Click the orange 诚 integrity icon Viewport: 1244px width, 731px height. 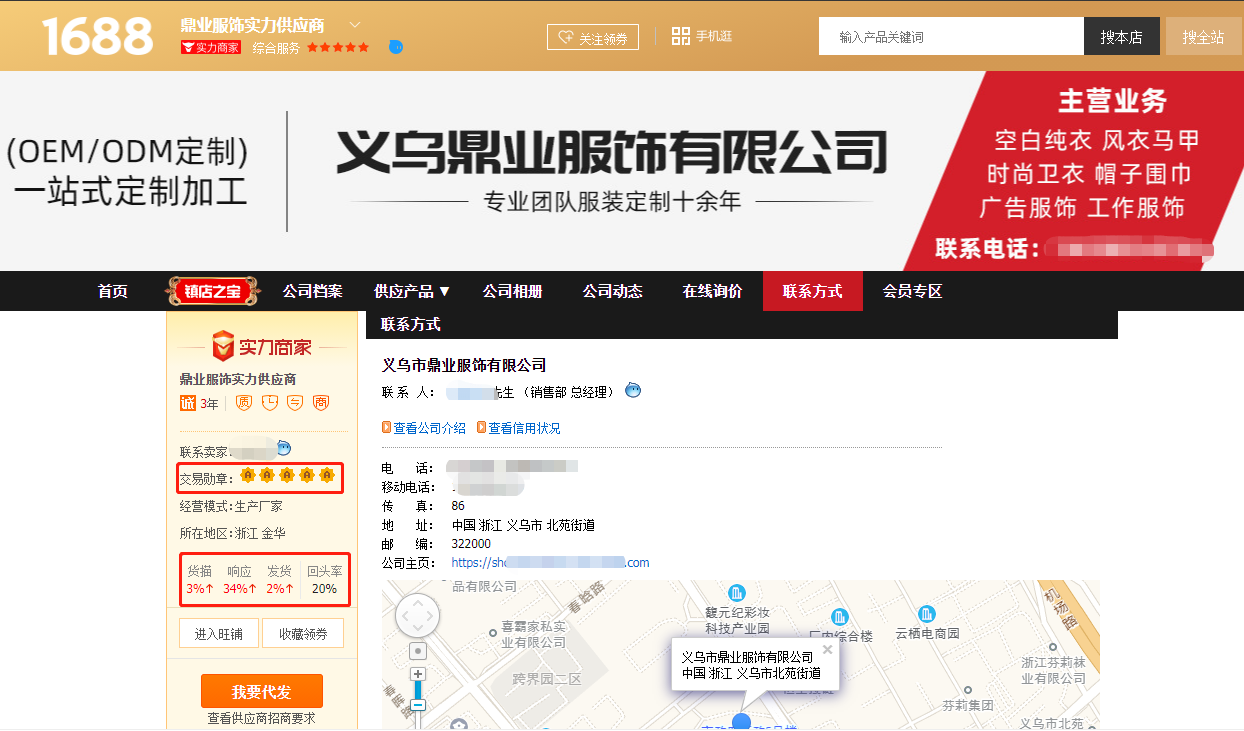pyautogui.click(x=188, y=403)
